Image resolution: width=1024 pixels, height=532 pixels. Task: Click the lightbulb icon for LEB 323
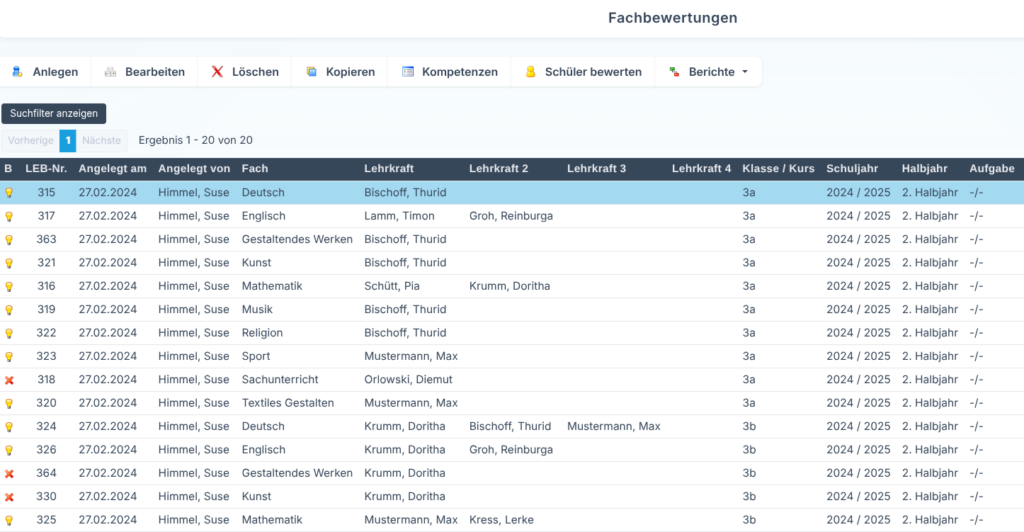(9, 357)
